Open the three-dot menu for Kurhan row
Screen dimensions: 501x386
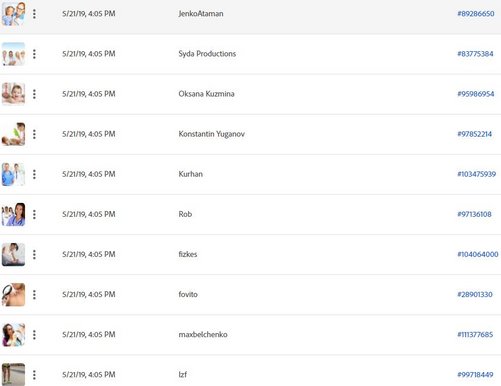click(x=34, y=174)
